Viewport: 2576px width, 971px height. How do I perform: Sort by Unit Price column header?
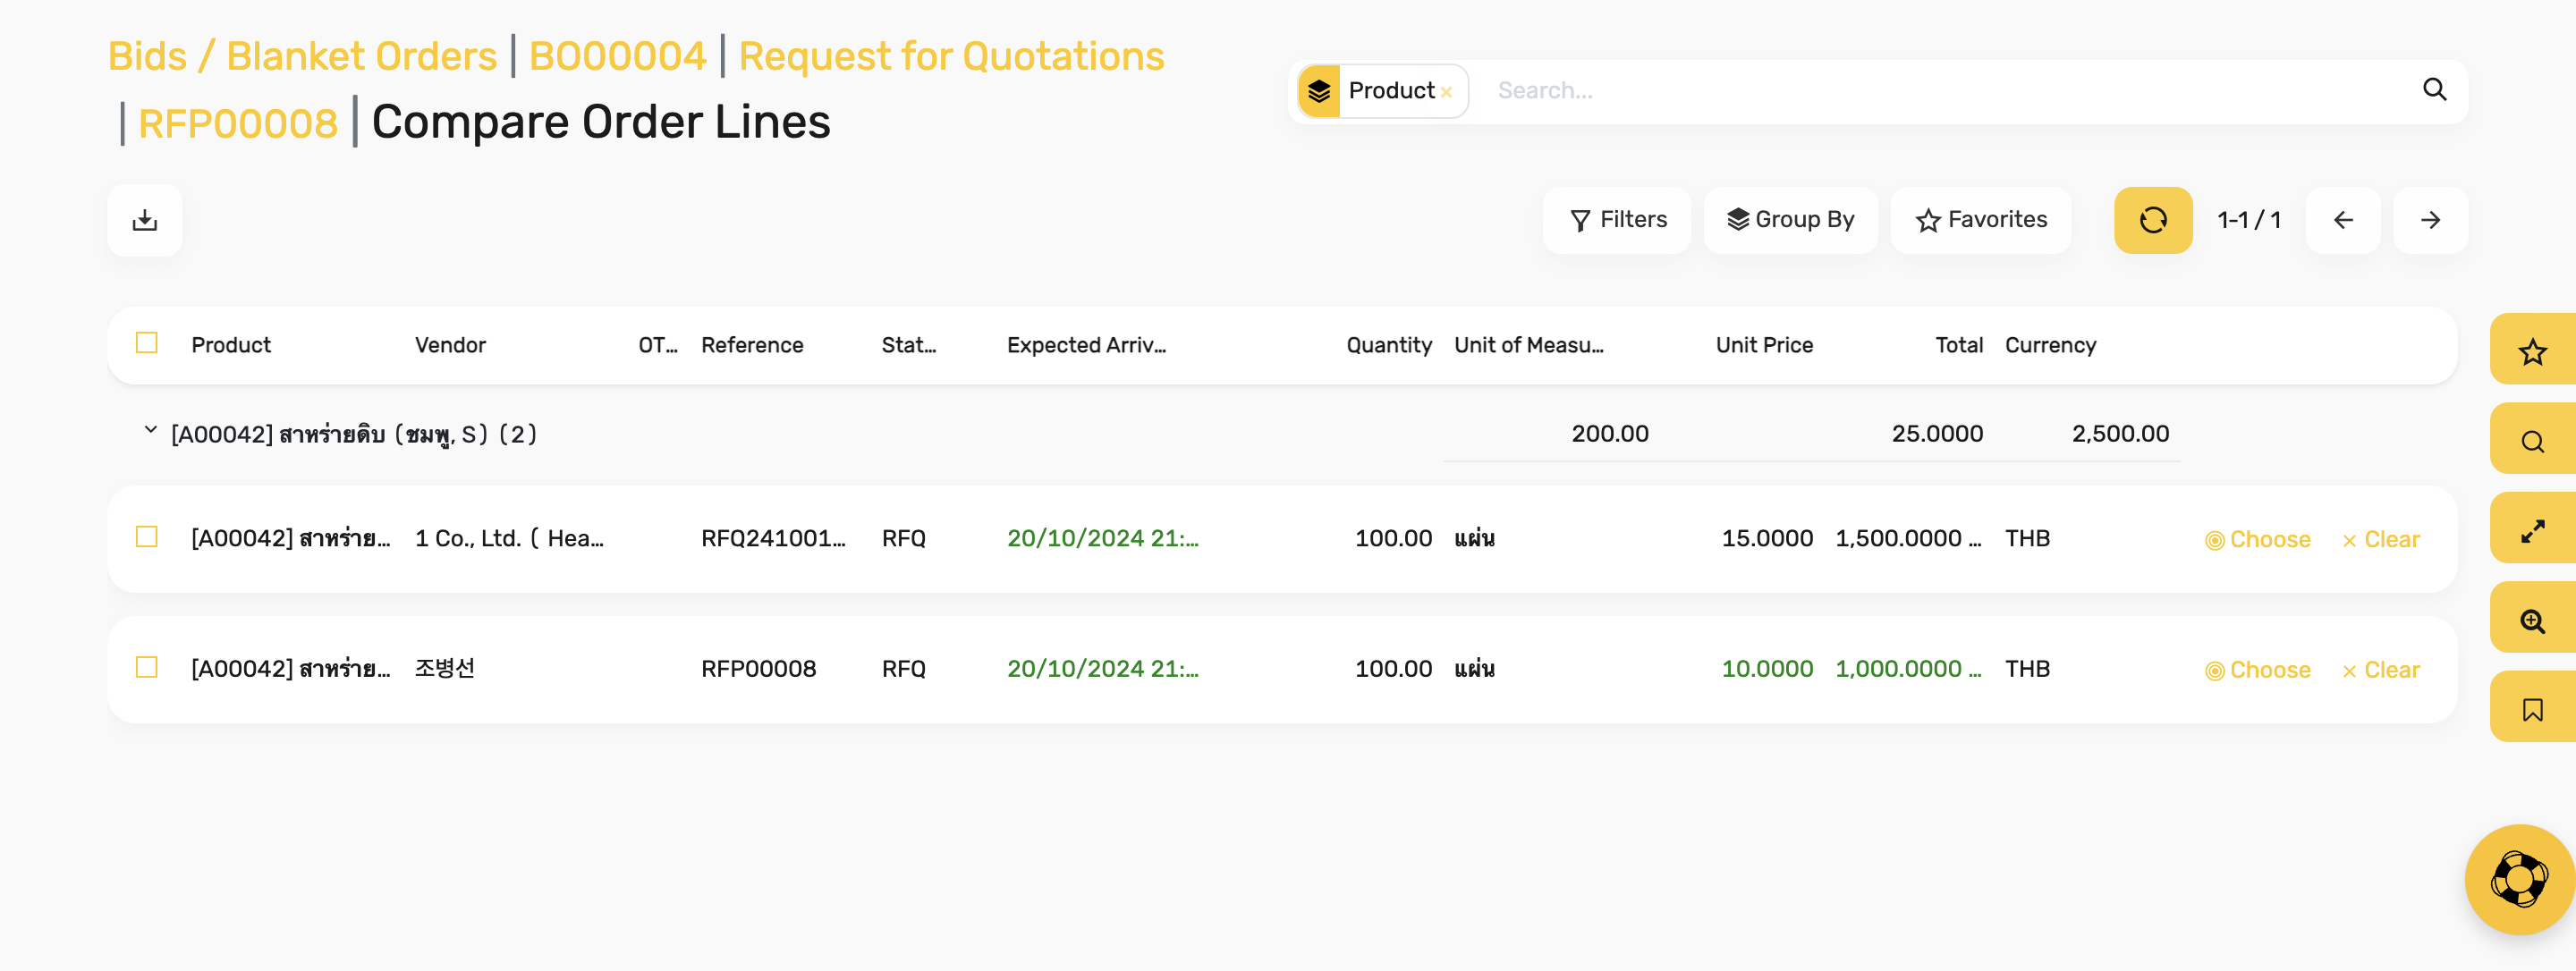click(x=1764, y=345)
